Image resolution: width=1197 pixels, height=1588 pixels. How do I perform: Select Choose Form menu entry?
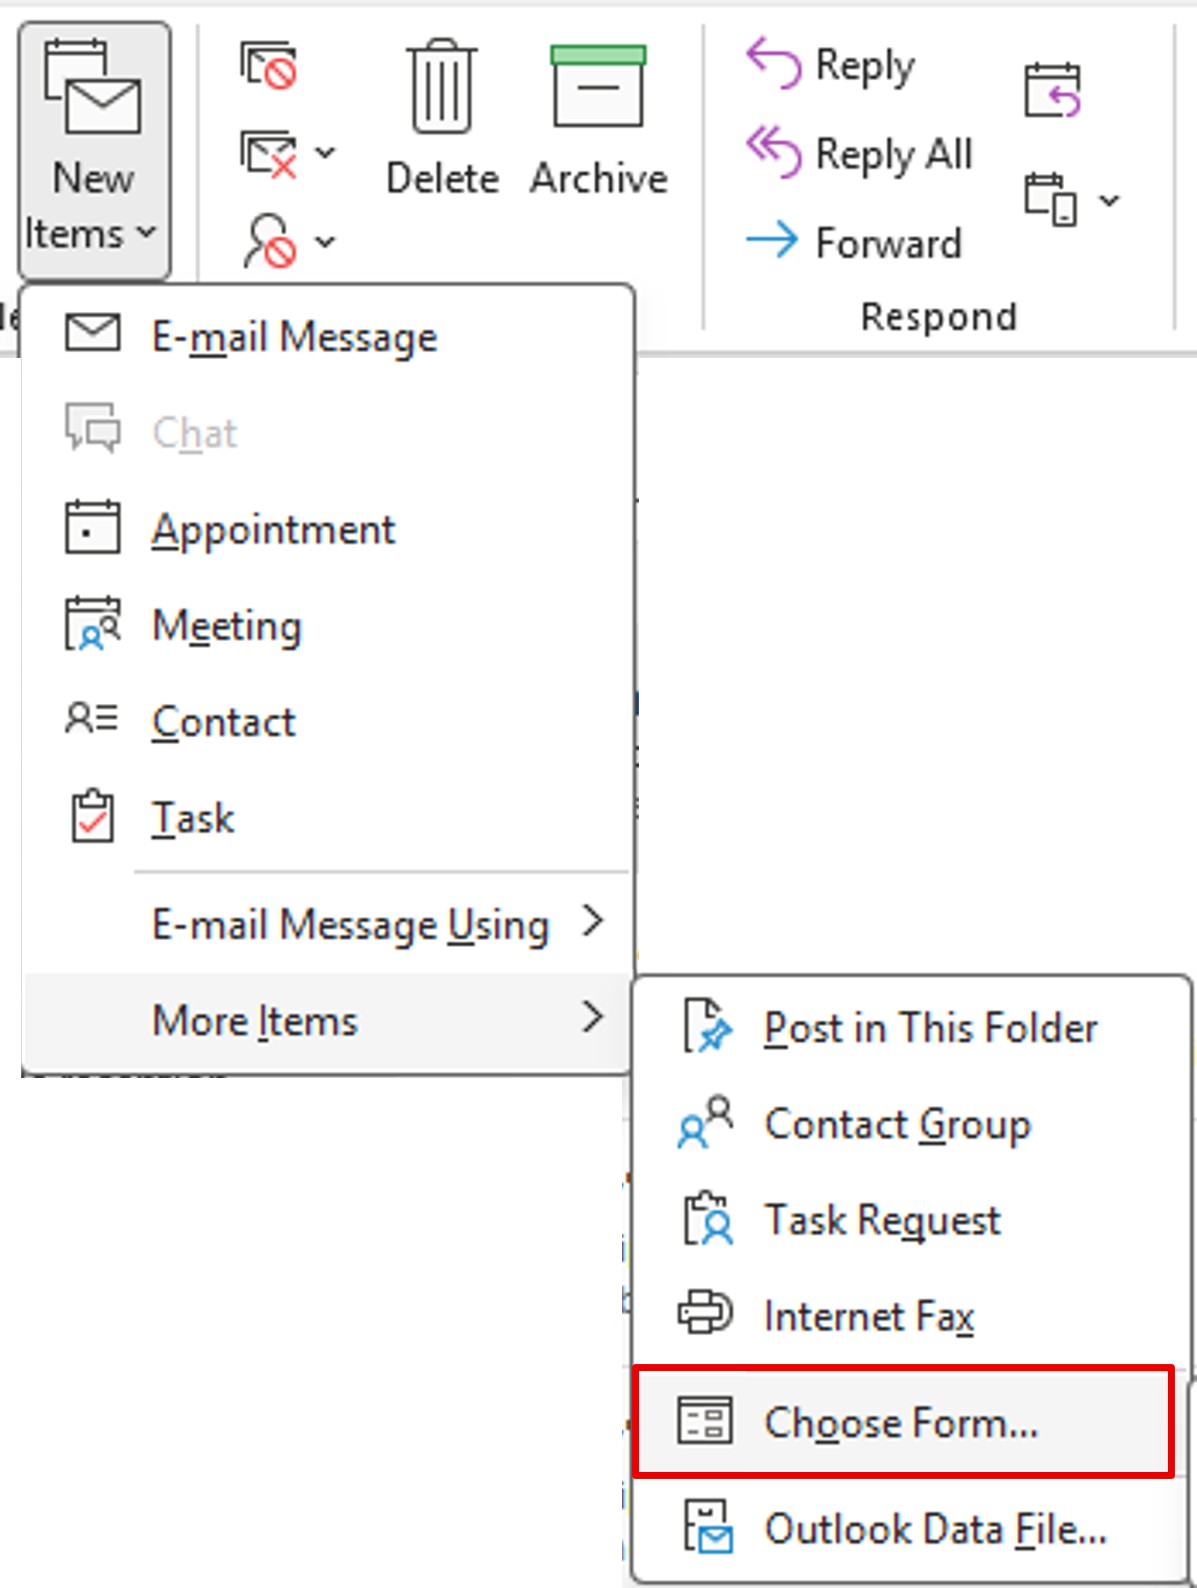click(901, 1421)
